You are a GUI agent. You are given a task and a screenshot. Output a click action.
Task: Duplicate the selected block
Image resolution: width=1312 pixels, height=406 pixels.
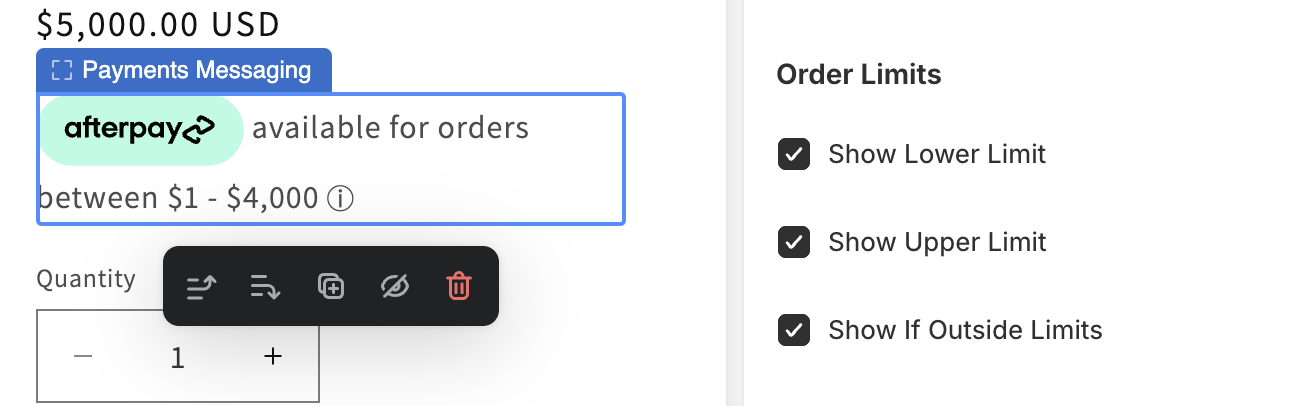click(x=331, y=287)
